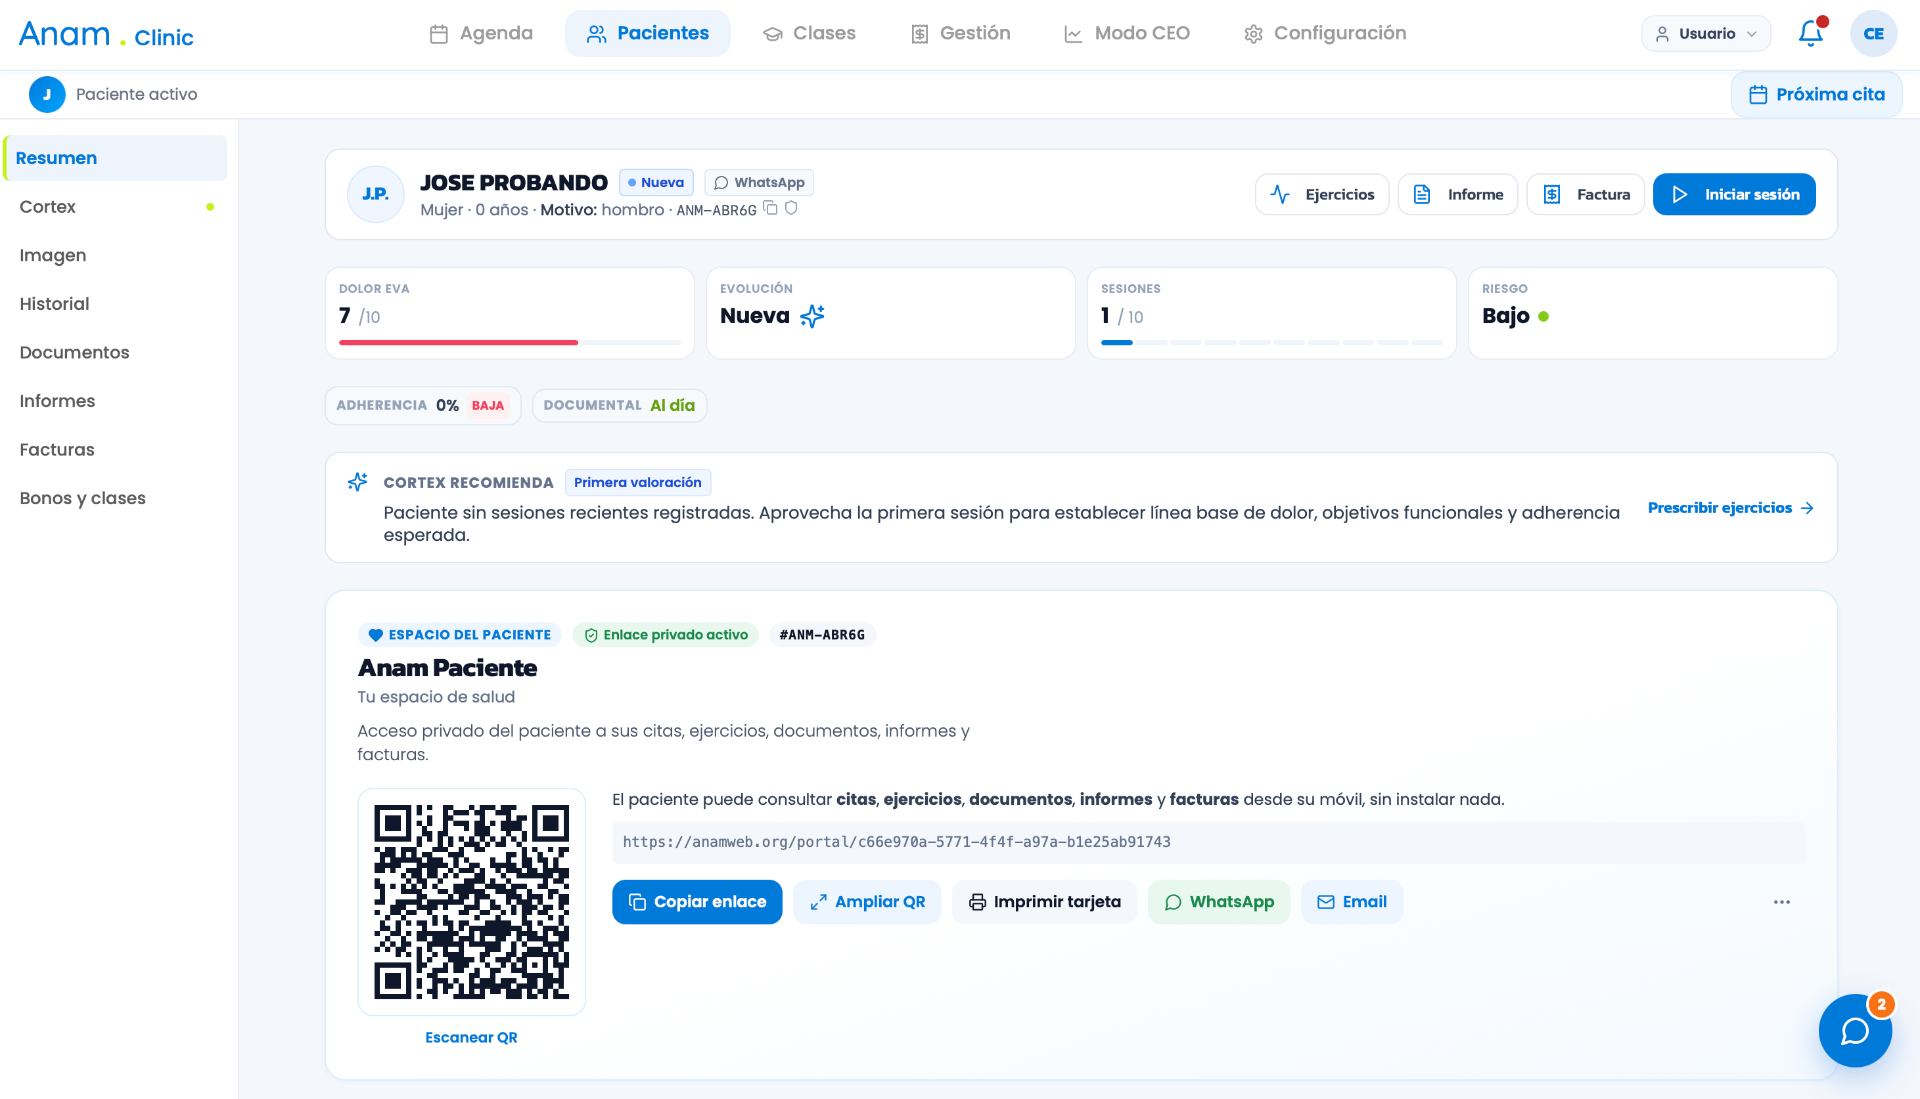Click the Cortex sparkle recommendation icon
1920x1099 pixels.
pyautogui.click(x=357, y=482)
